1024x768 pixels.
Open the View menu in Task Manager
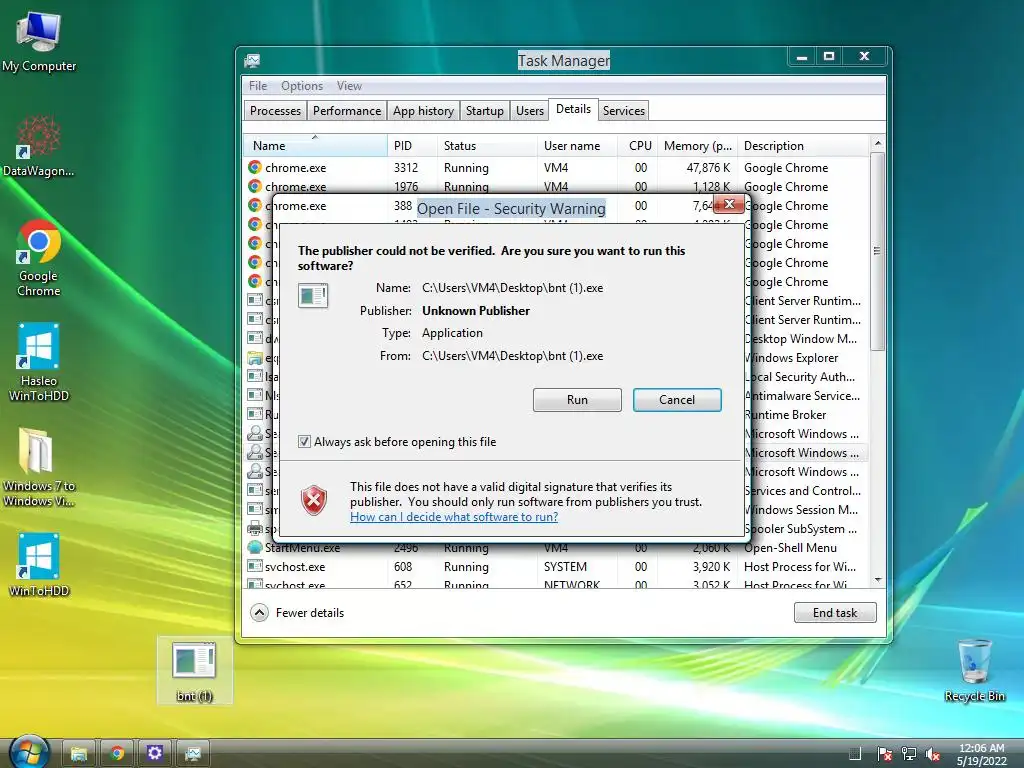349,86
